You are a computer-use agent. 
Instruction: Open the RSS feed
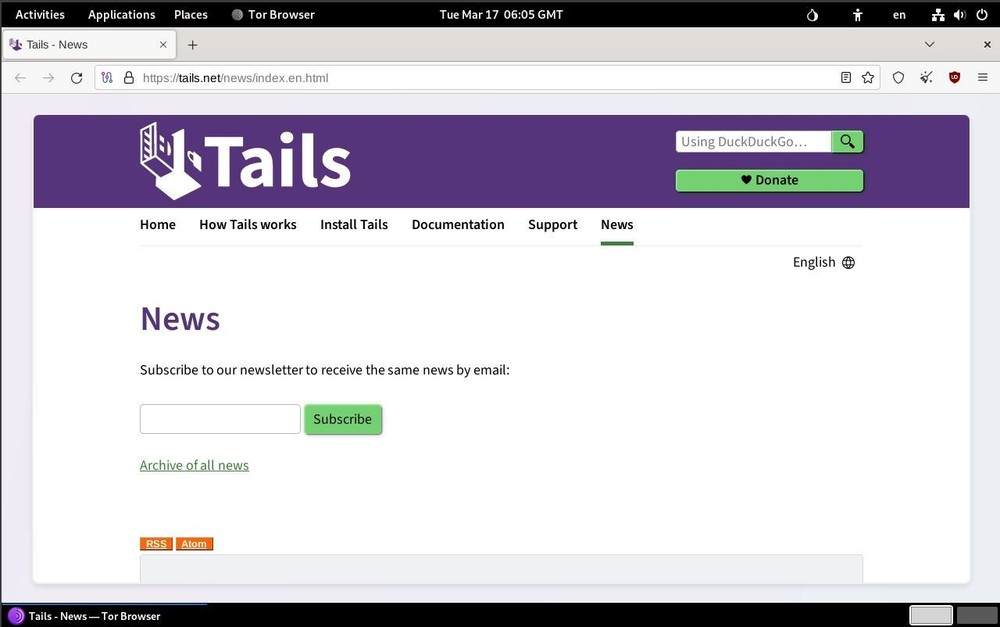click(155, 543)
